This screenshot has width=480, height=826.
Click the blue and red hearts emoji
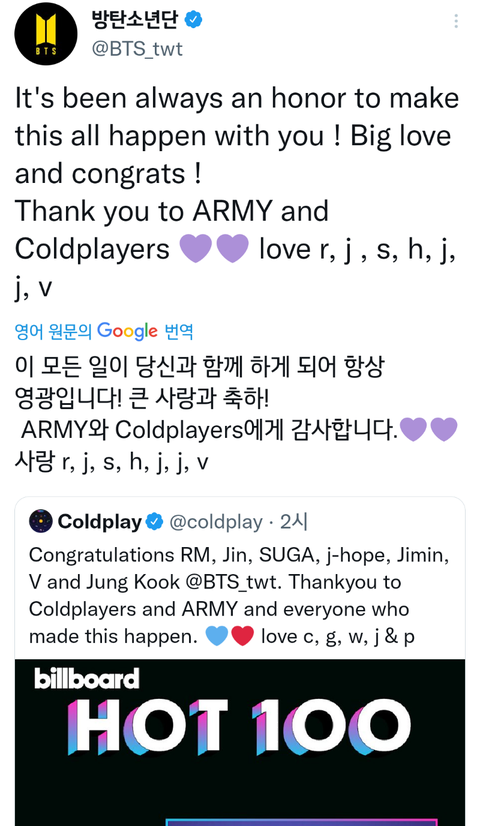click(x=229, y=636)
